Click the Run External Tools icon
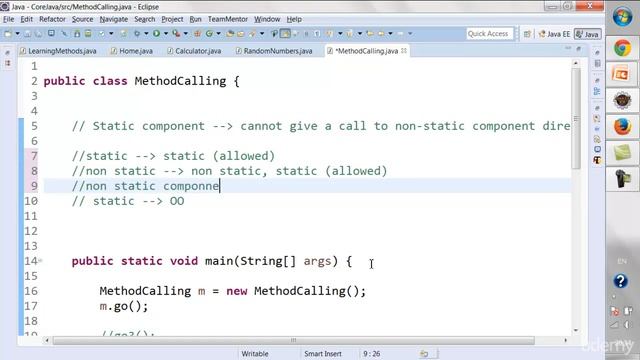Image resolution: width=640 pixels, height=360 pixels. [x=176, y=33]
